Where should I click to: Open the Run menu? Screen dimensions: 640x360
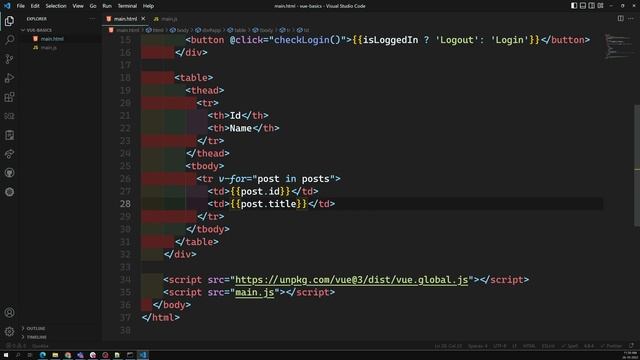coord(107,6)
